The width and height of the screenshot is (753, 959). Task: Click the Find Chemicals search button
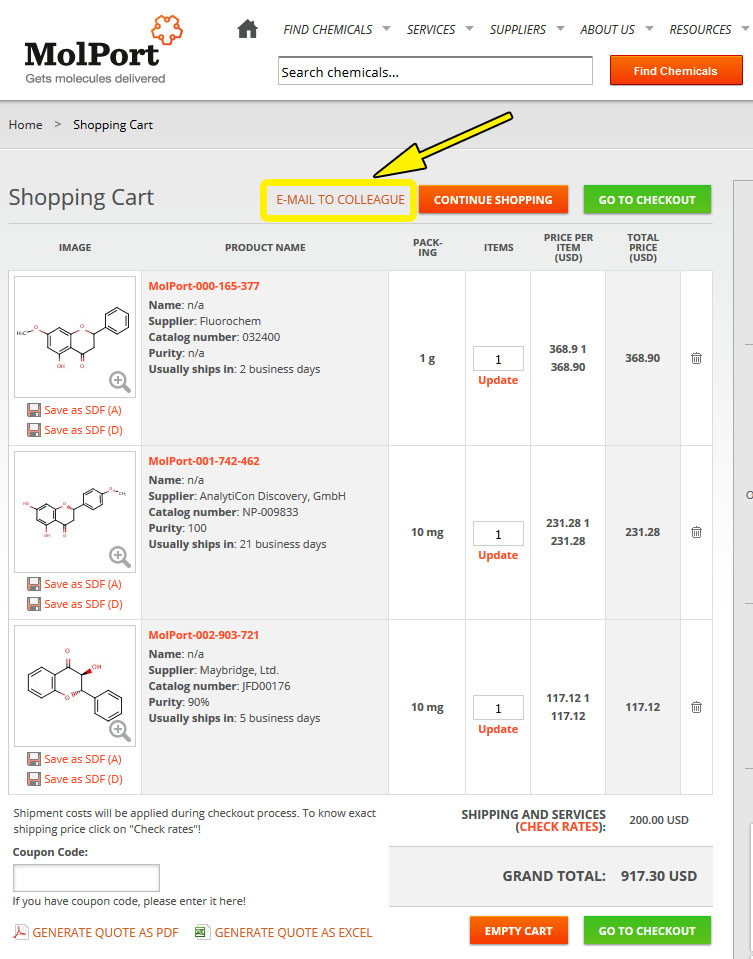tap(676, 70)
